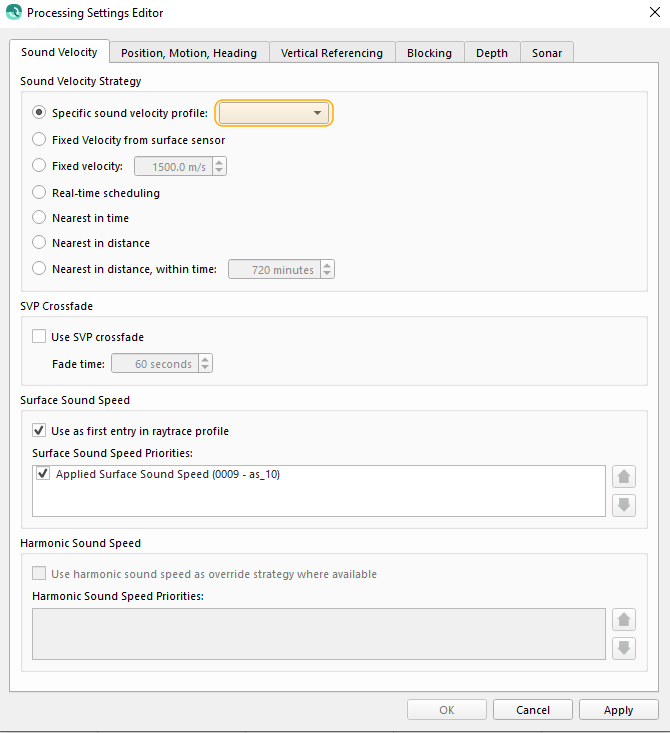The height and width of the screenshot is (733, 670).
Task: Move surface sound speed priority up
Action: pos(623,478)
